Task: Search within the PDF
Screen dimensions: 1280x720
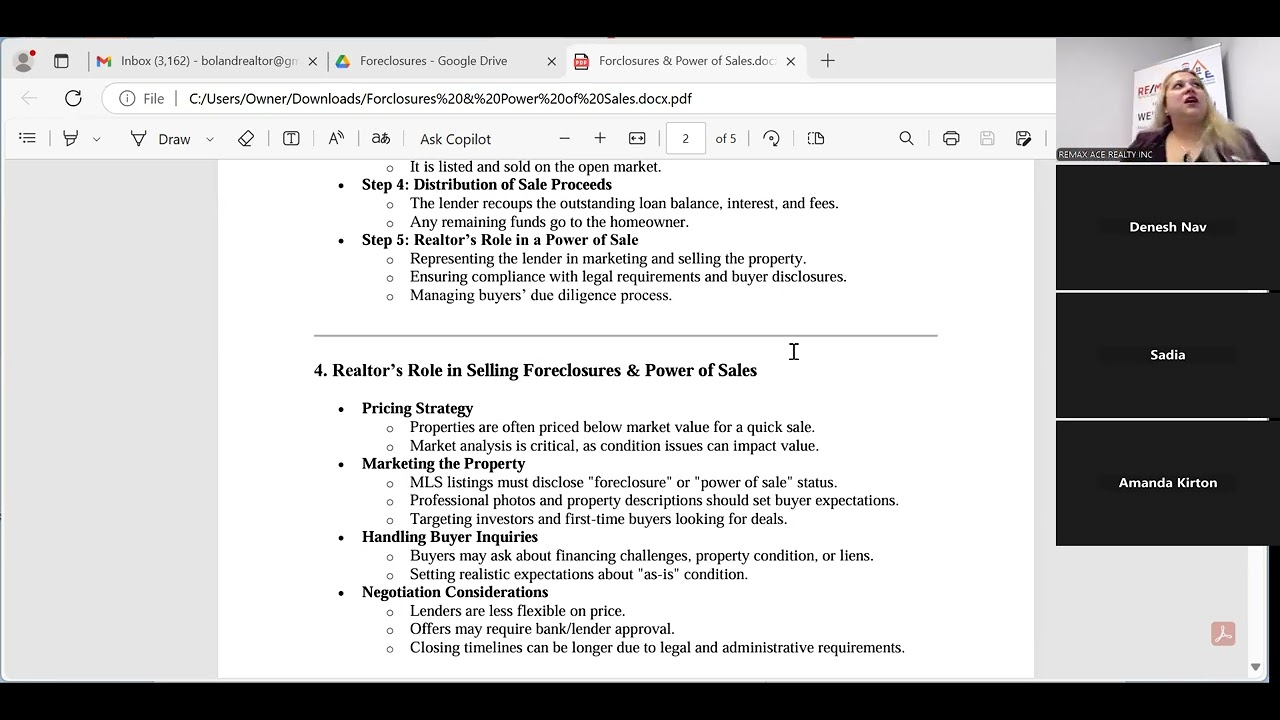Action: tap(906, 138)
